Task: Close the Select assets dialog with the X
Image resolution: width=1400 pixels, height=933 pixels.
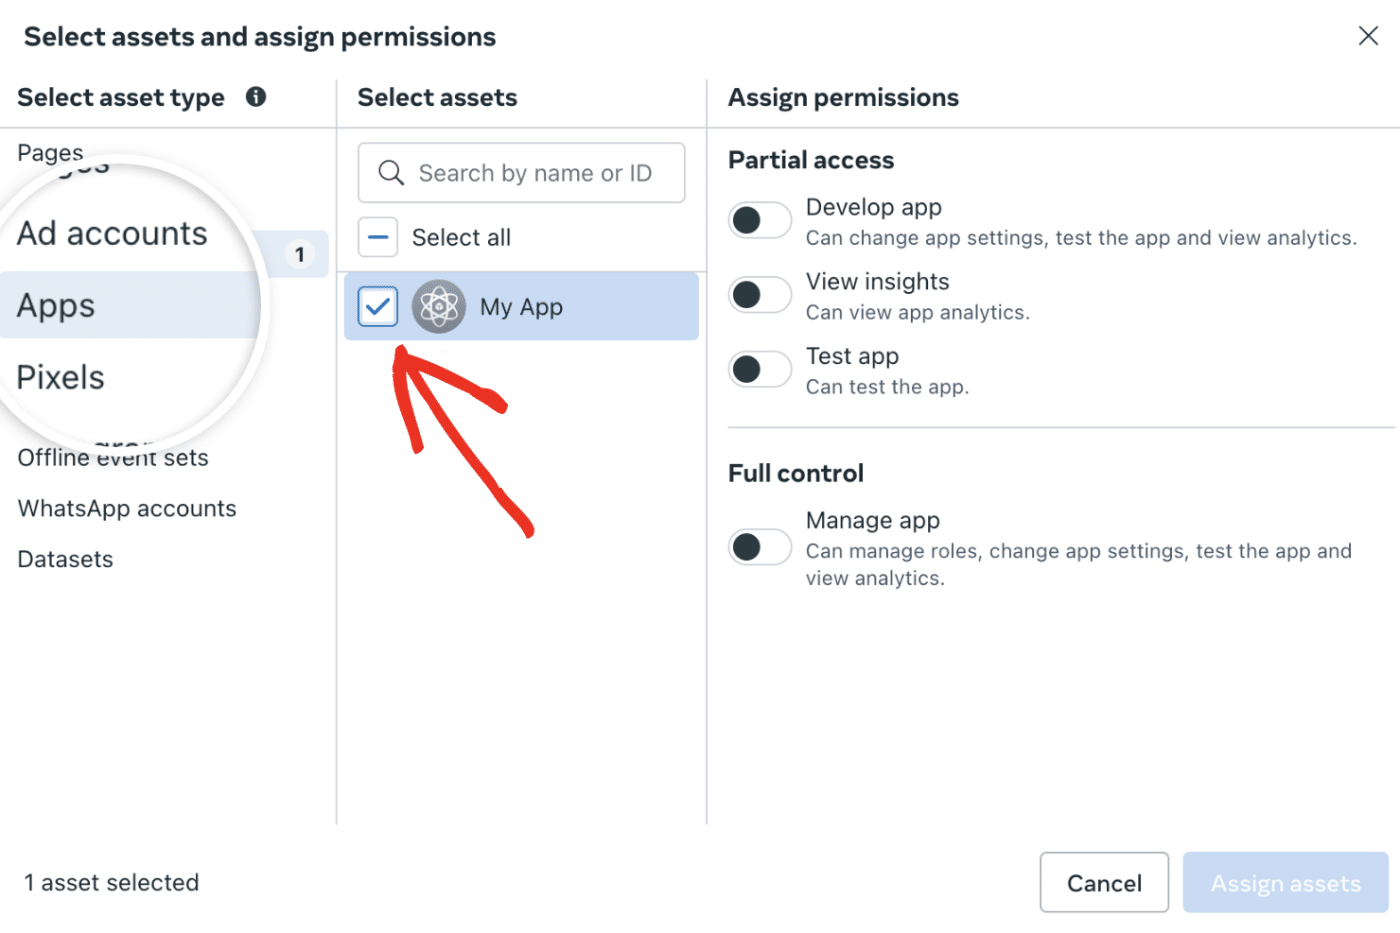Action: click(1368, 36)
